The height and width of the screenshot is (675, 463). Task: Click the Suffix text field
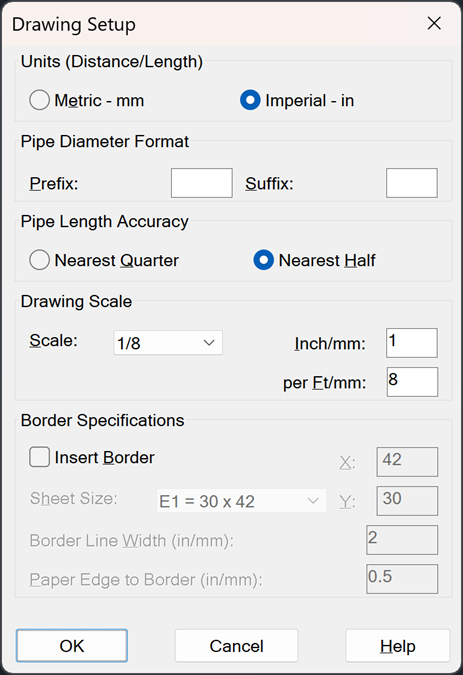click(x=412, y=183)
